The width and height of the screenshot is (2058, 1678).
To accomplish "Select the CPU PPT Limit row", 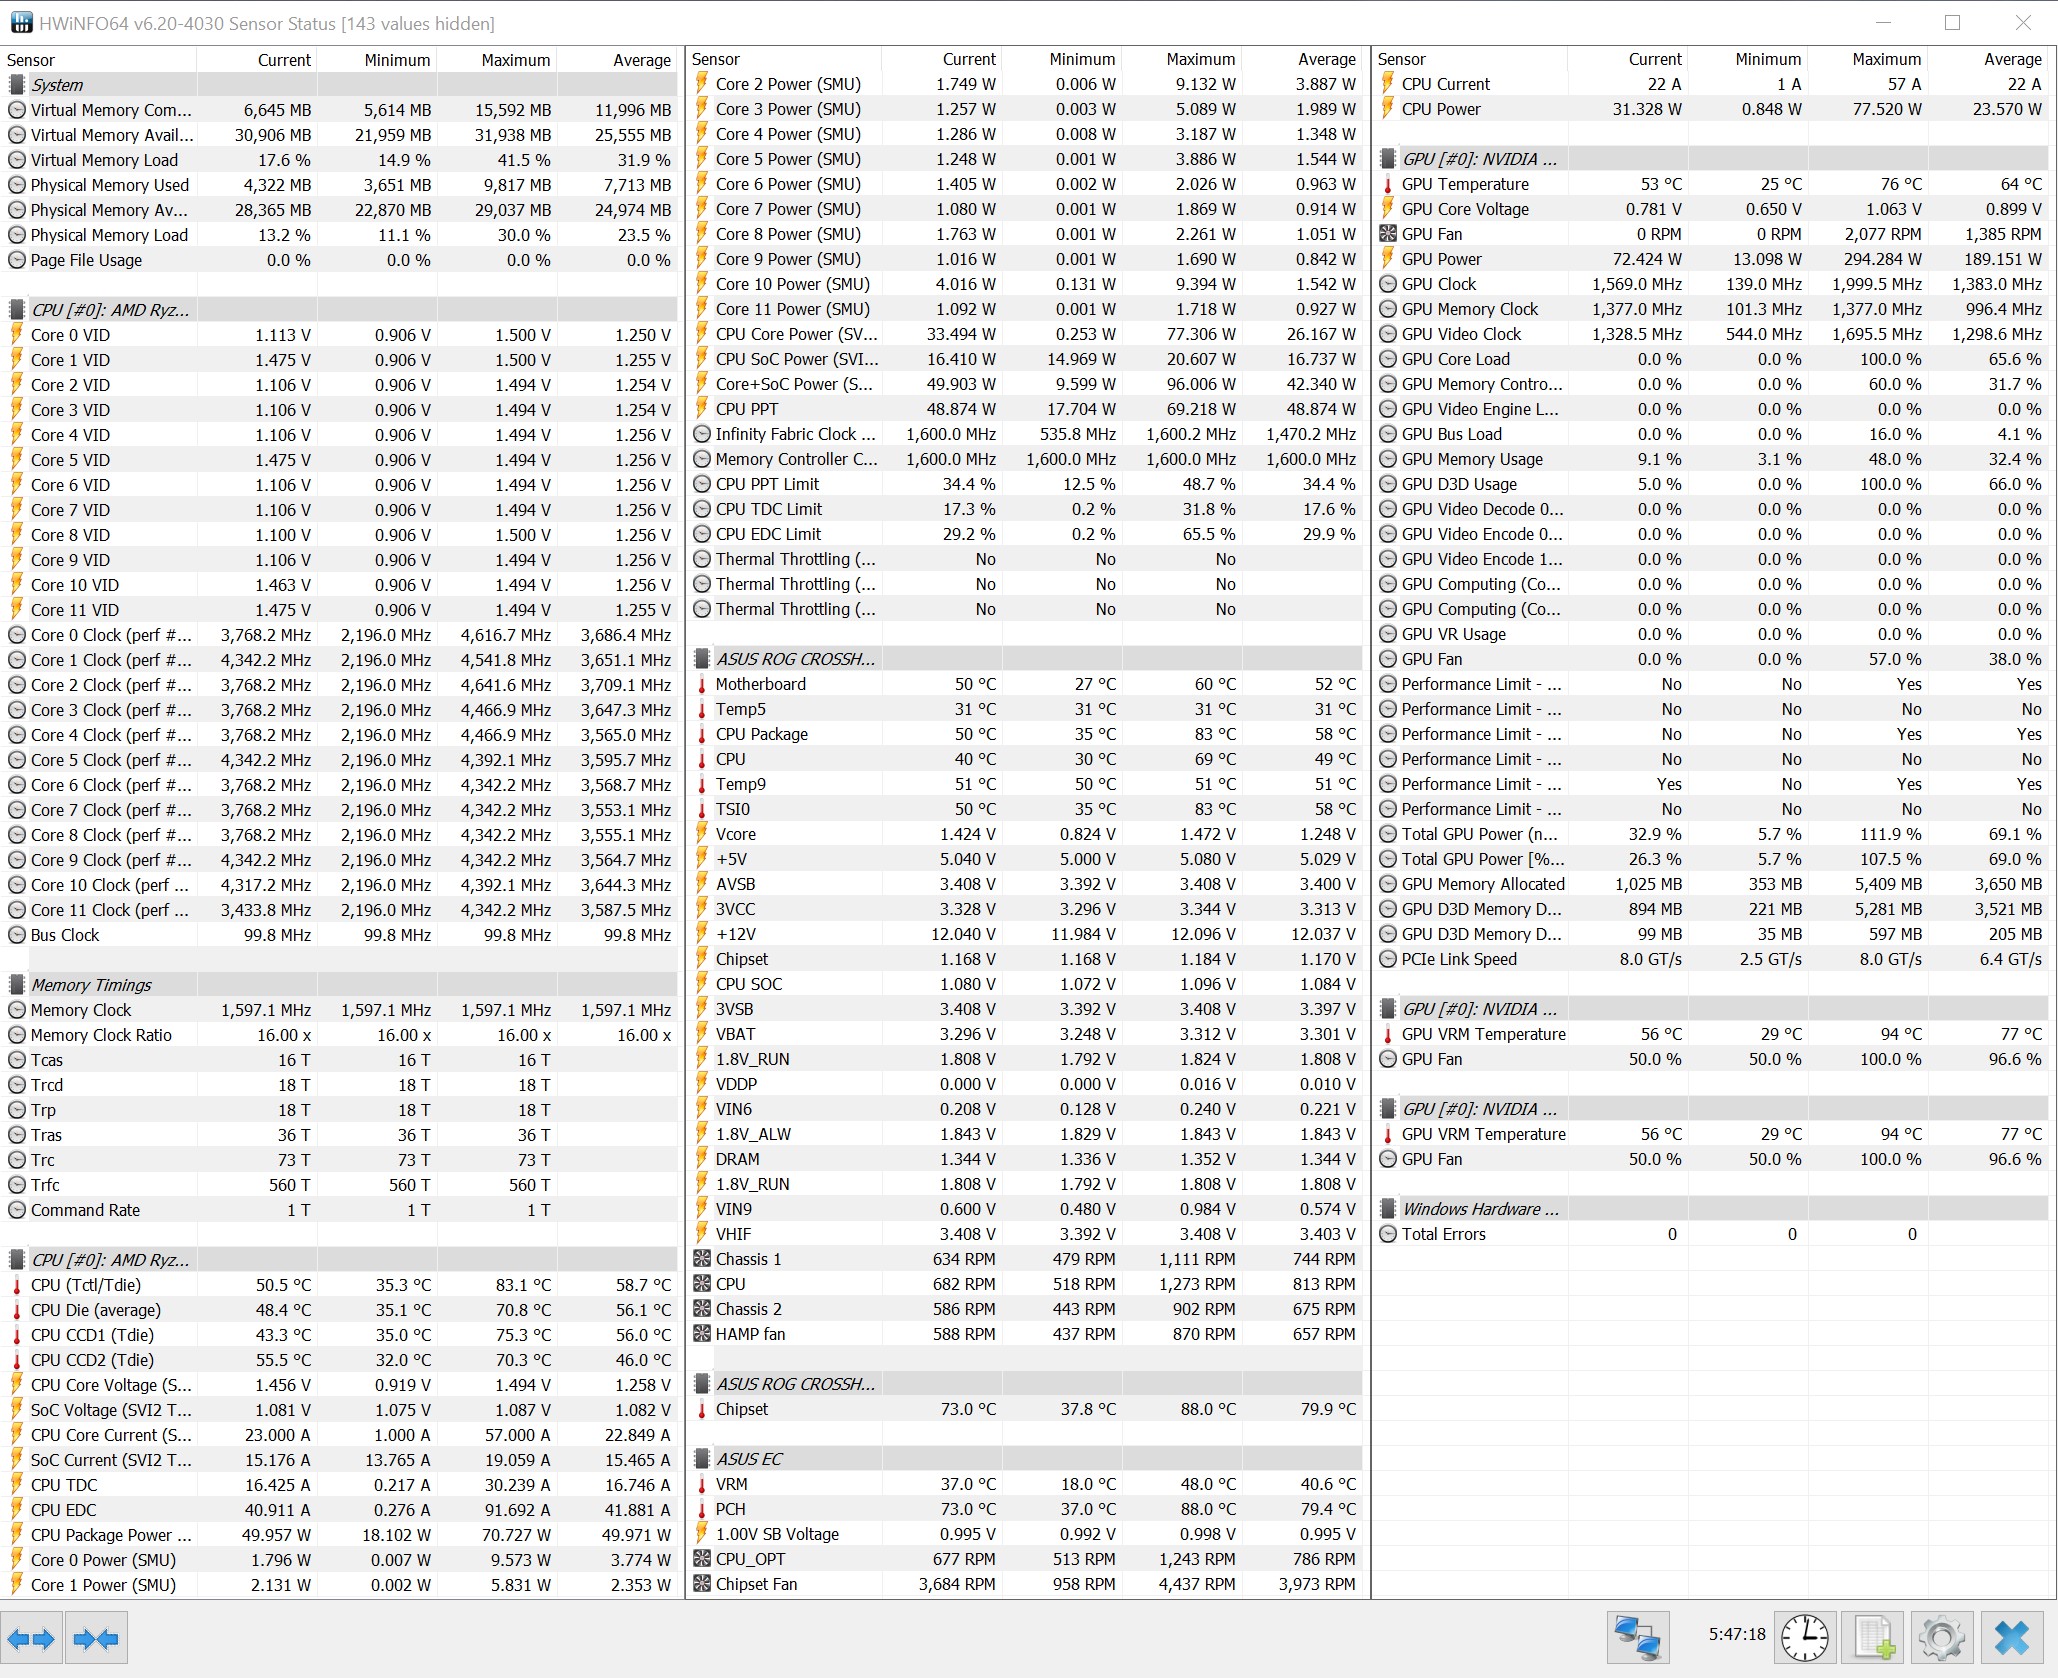I will [x=767, y=484].
